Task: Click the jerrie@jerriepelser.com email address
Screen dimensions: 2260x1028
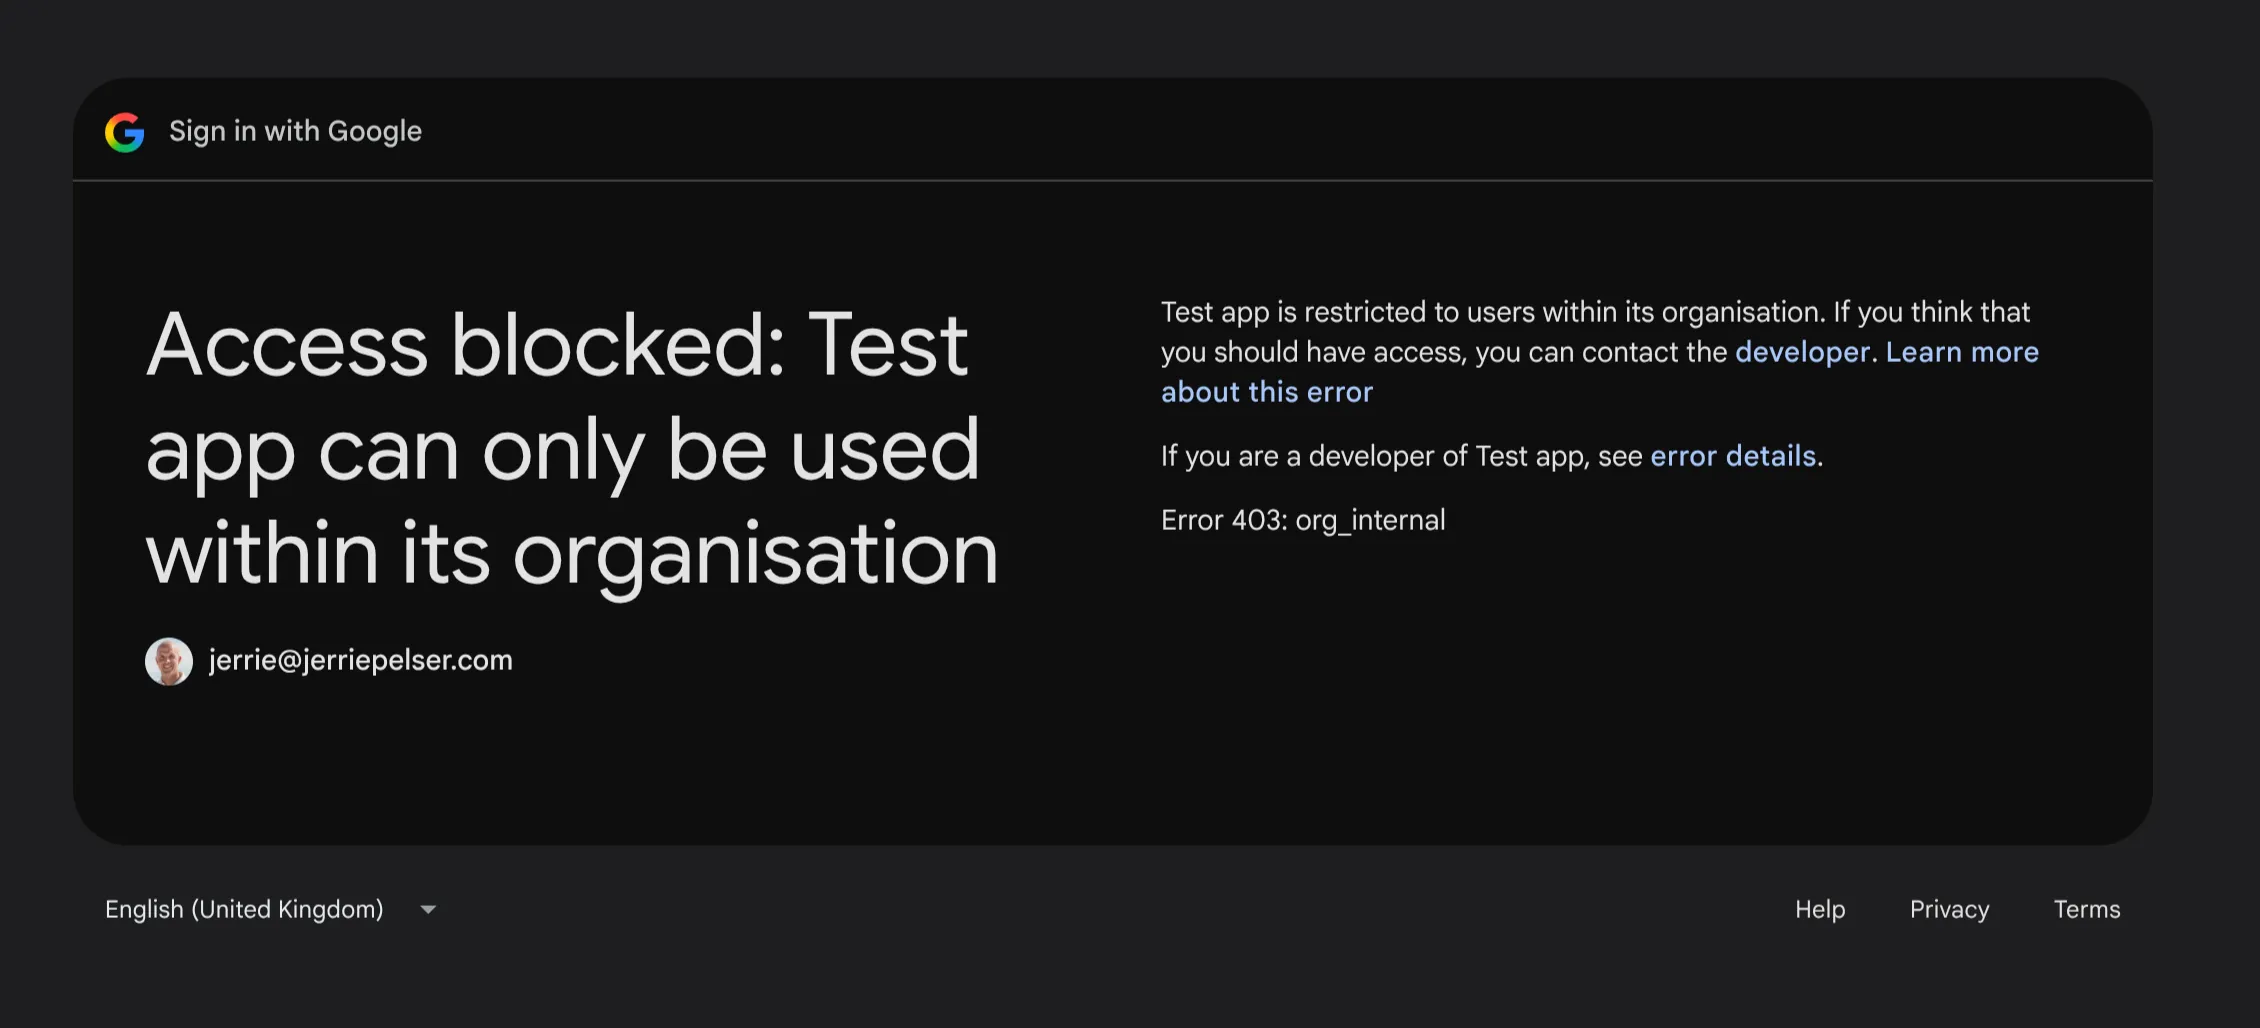Action: click(x=360, y=660)
